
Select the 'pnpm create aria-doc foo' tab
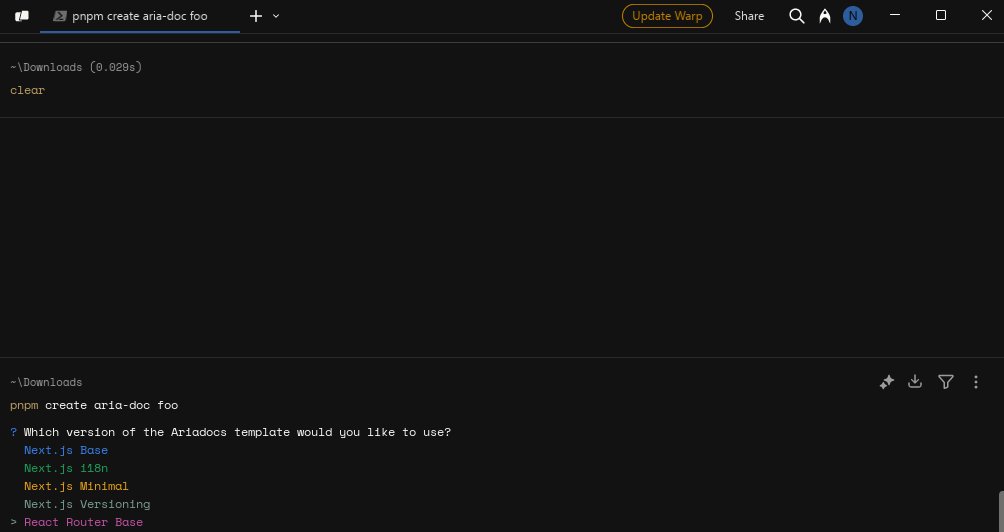click(x=140, y=16)
